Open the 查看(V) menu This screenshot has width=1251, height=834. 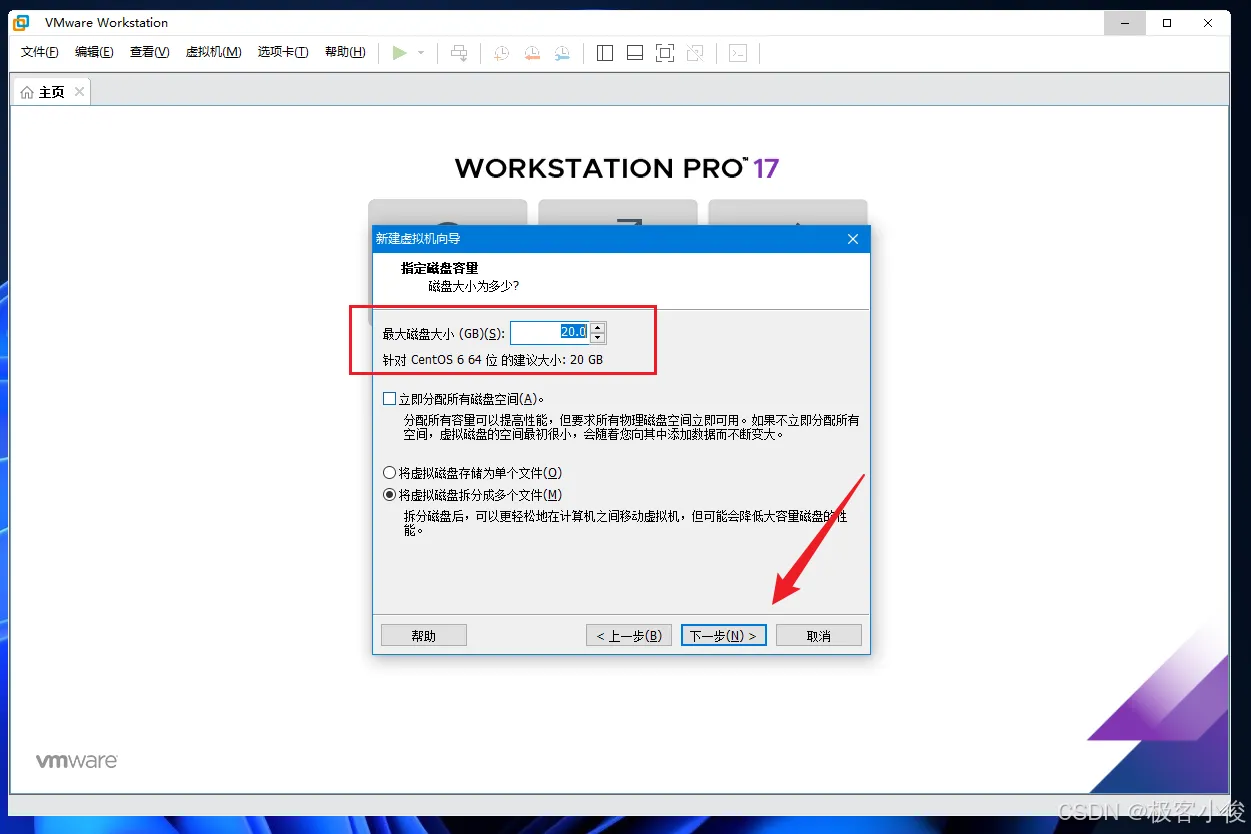(x=150, y=52)
